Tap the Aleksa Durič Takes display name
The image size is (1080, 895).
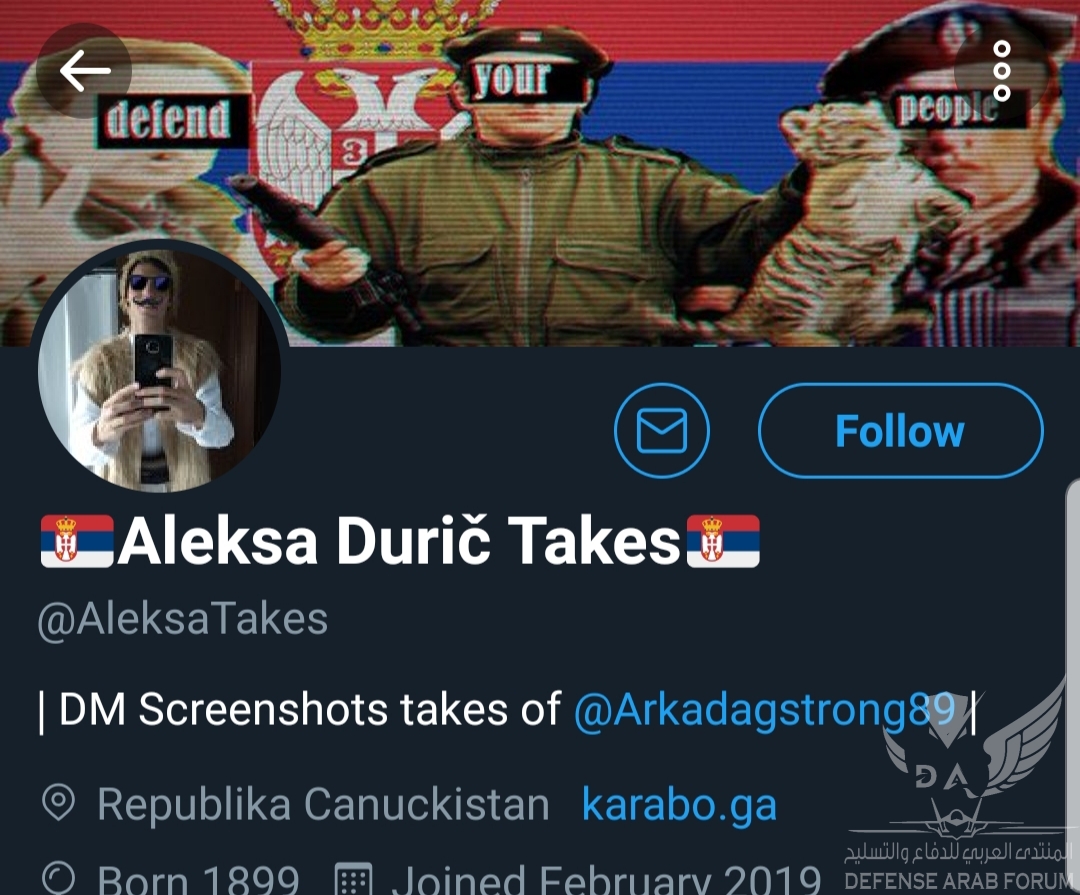pyautogui.click(x=399, y=541)
